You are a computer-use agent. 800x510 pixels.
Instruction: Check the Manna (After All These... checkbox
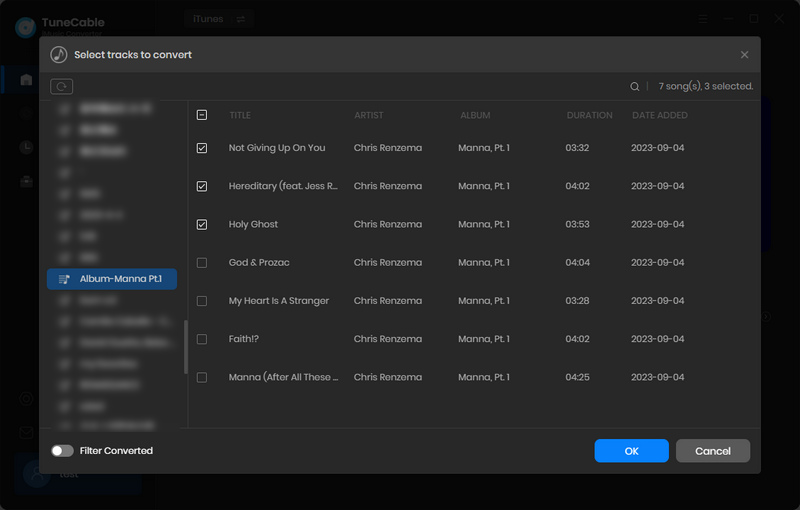202,377
